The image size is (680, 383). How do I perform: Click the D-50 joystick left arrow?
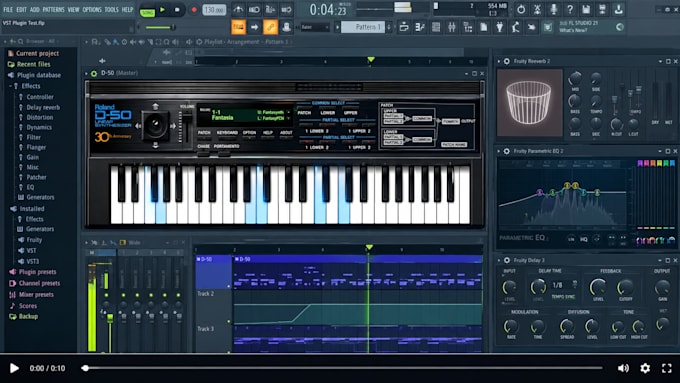pyautogui.click(x=138, y=126)
